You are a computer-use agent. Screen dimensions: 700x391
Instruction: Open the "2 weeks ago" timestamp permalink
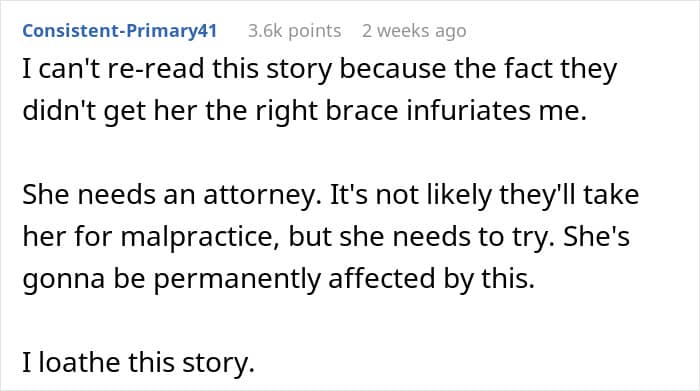point(414,31)
